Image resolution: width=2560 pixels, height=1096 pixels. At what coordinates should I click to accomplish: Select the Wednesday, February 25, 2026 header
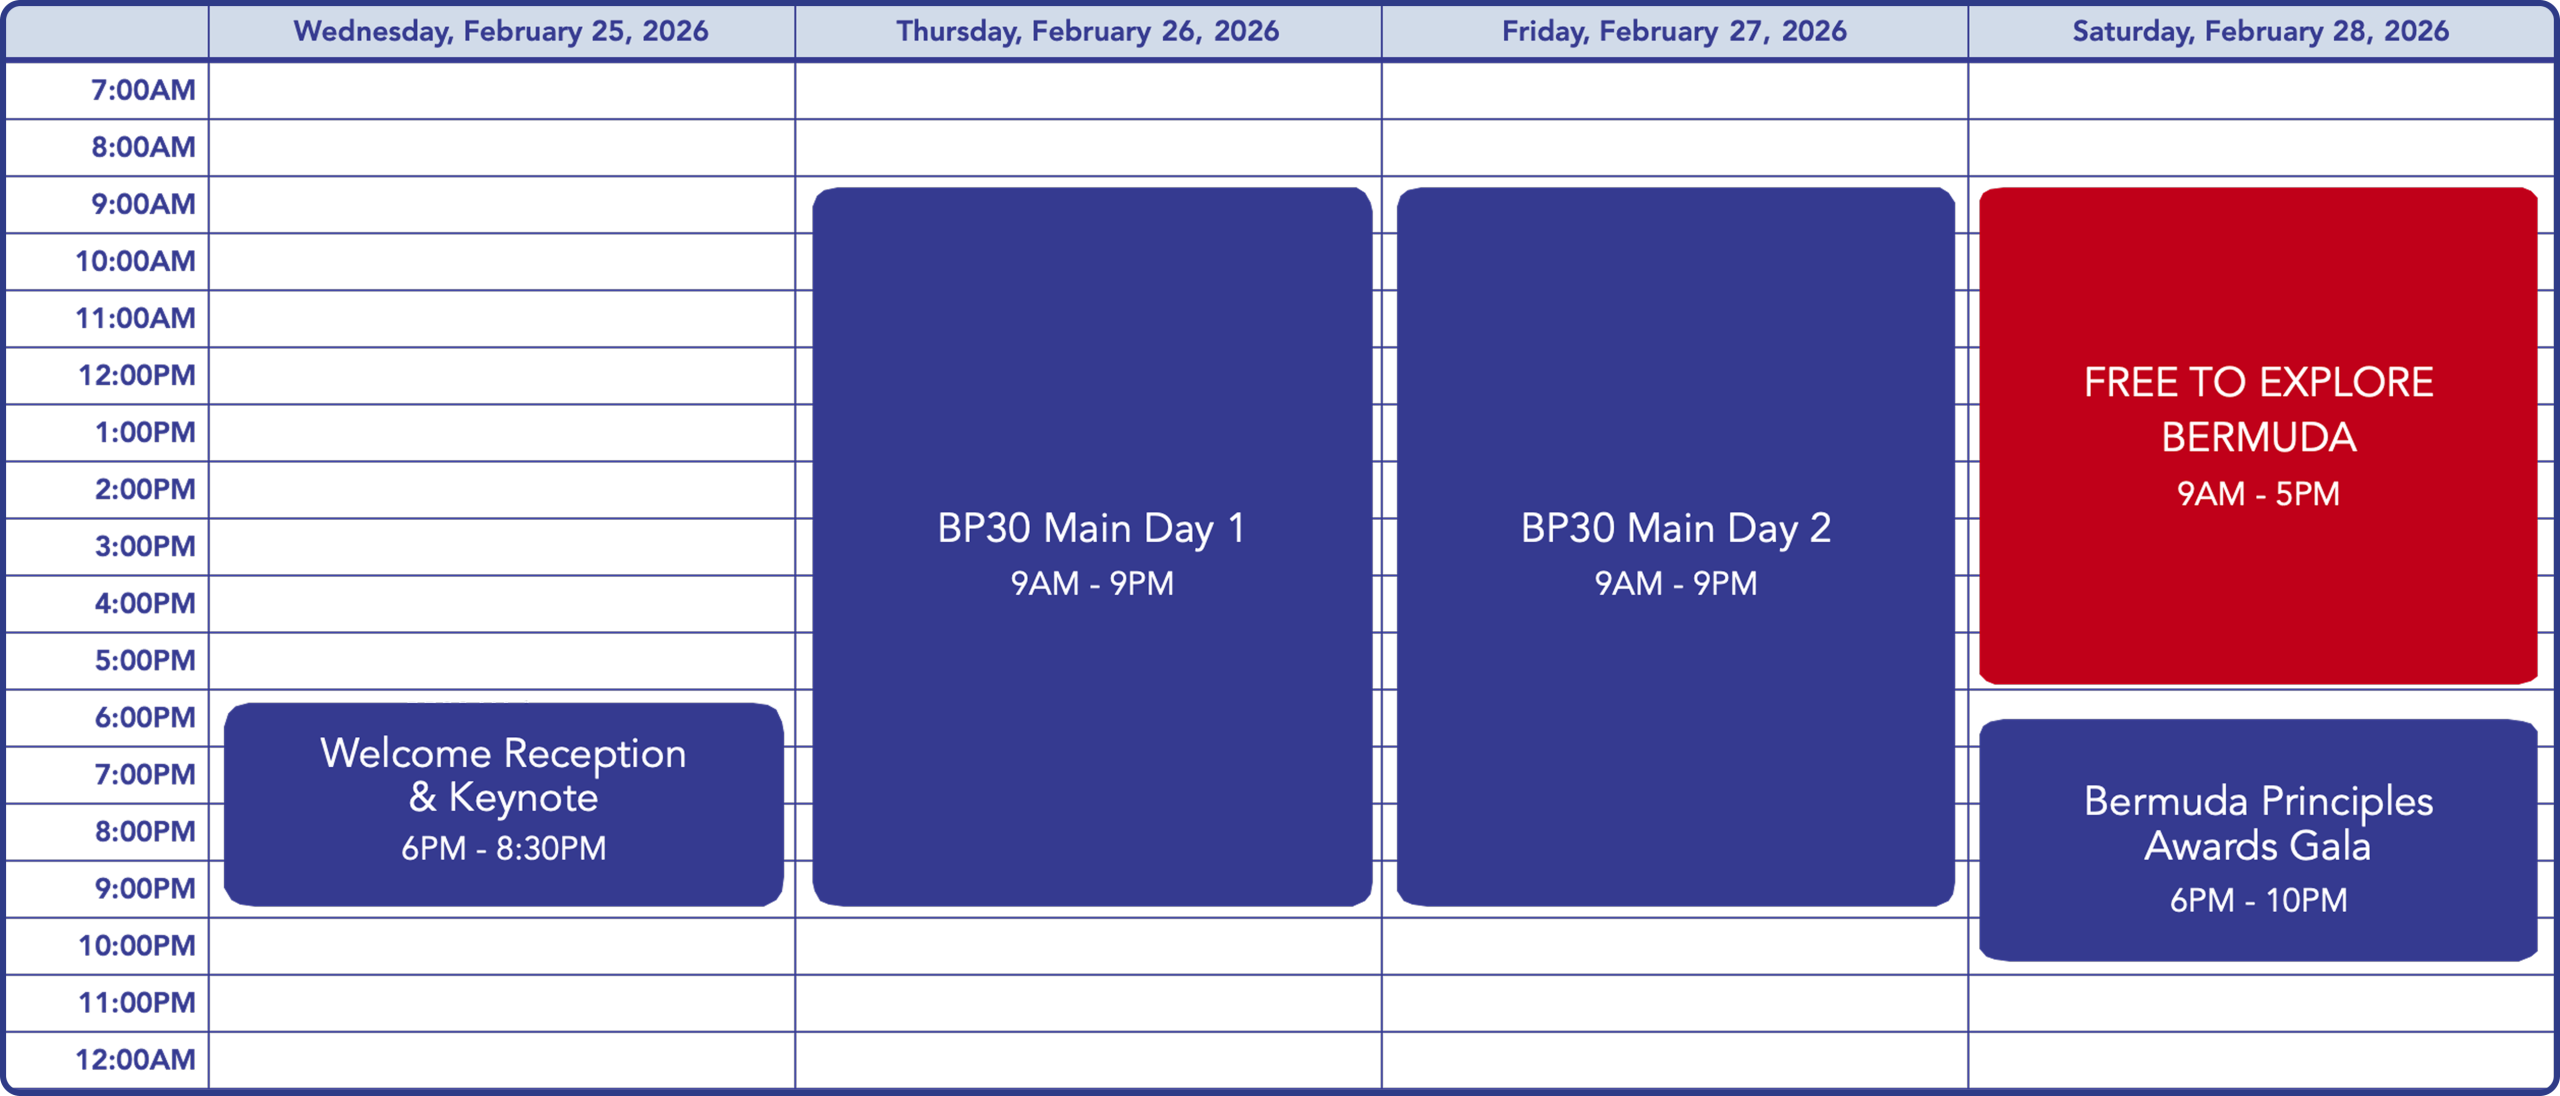tap(501, 31)
